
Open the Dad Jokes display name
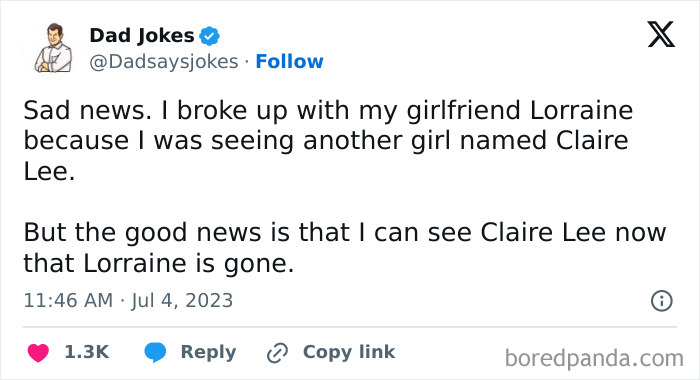[142, 36]
